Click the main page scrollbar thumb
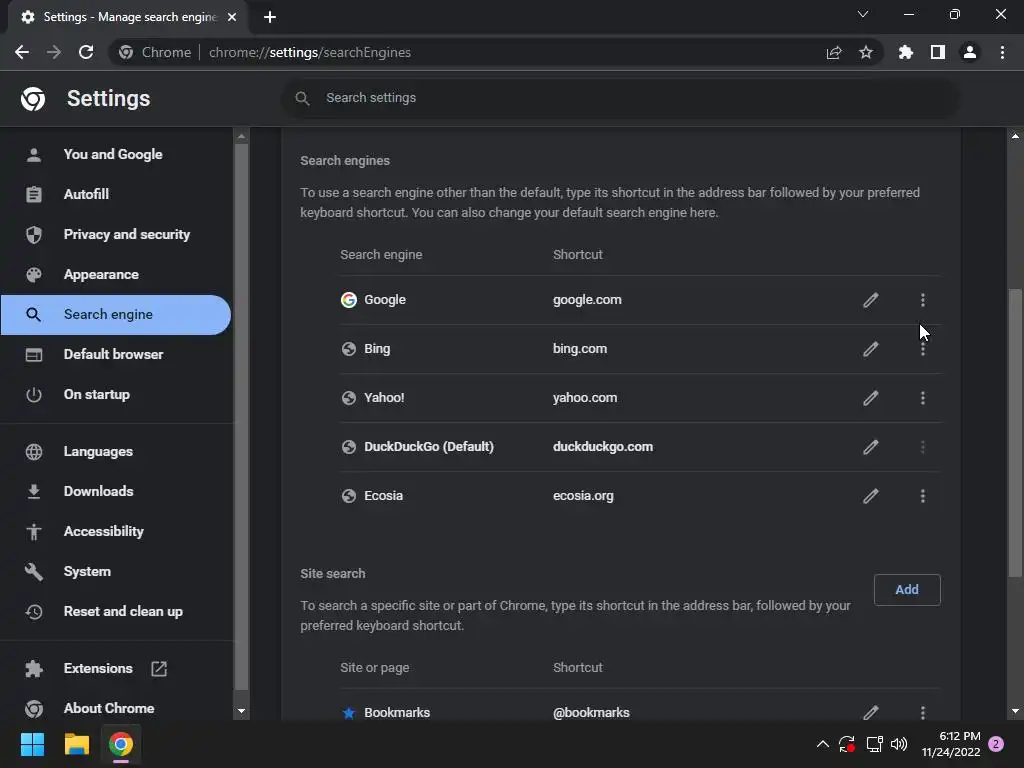This screenshot has height=768, width=1024. (x=1015, y=432)
